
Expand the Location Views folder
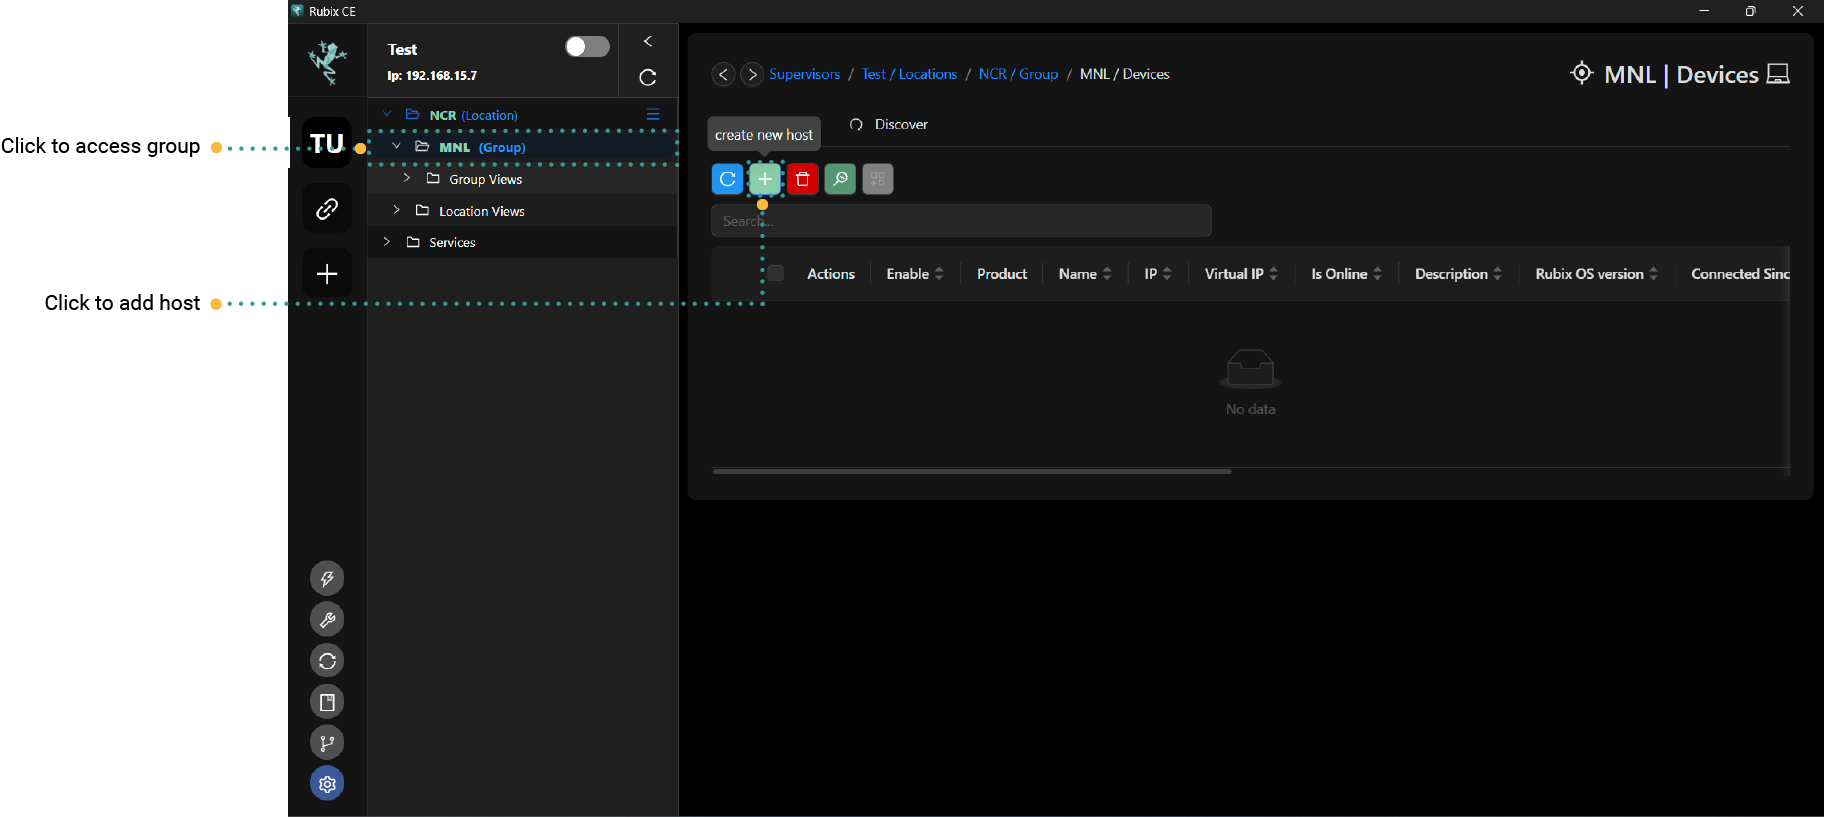pos(397,210)
